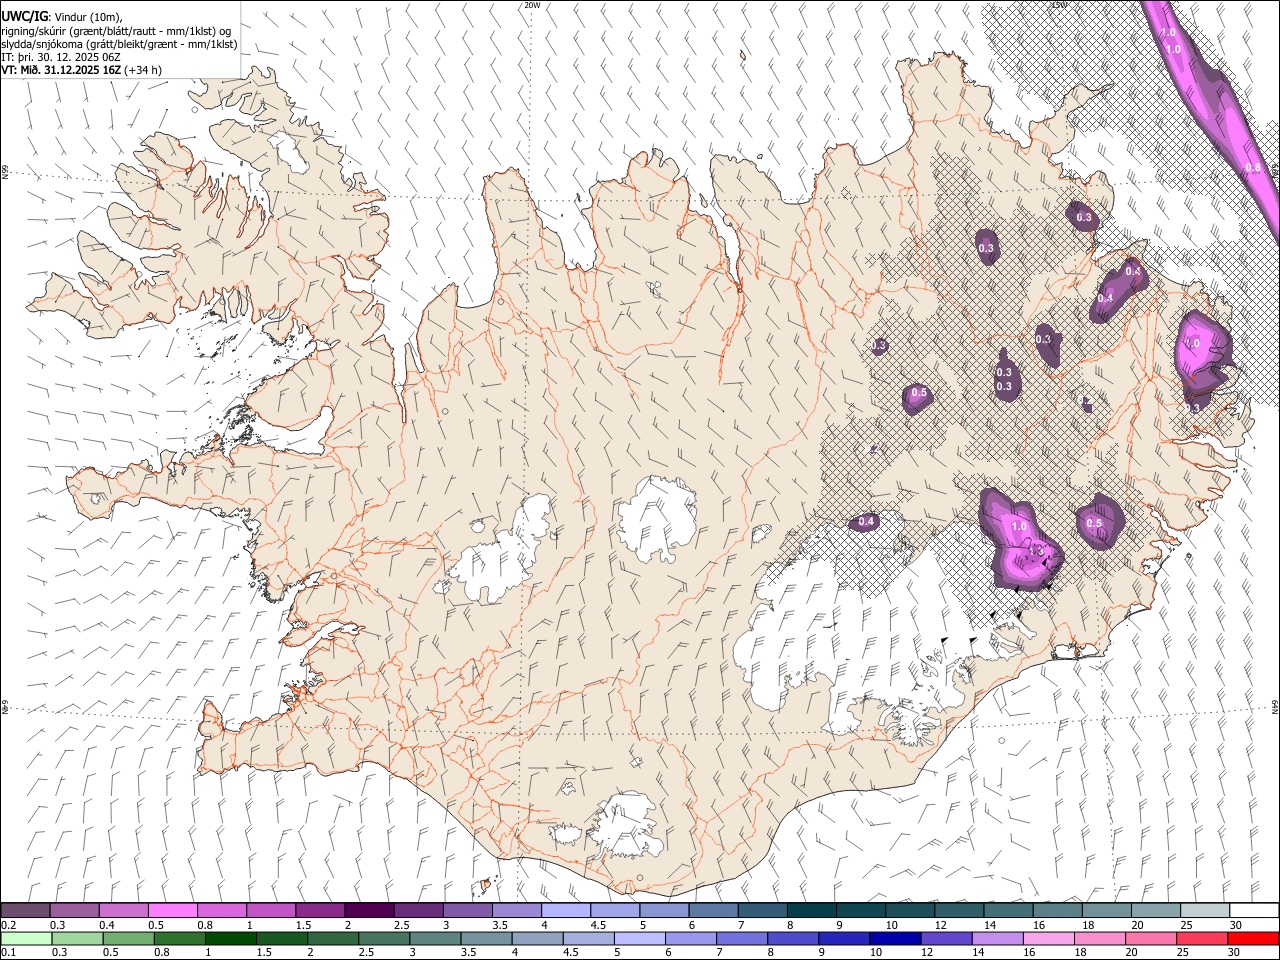This screenshot has width=1280, height=960.
Task: Pick the grey-purple 0.2–0.3 snow legend swatch
Action: pyautogui.click(x=25, y=911)
